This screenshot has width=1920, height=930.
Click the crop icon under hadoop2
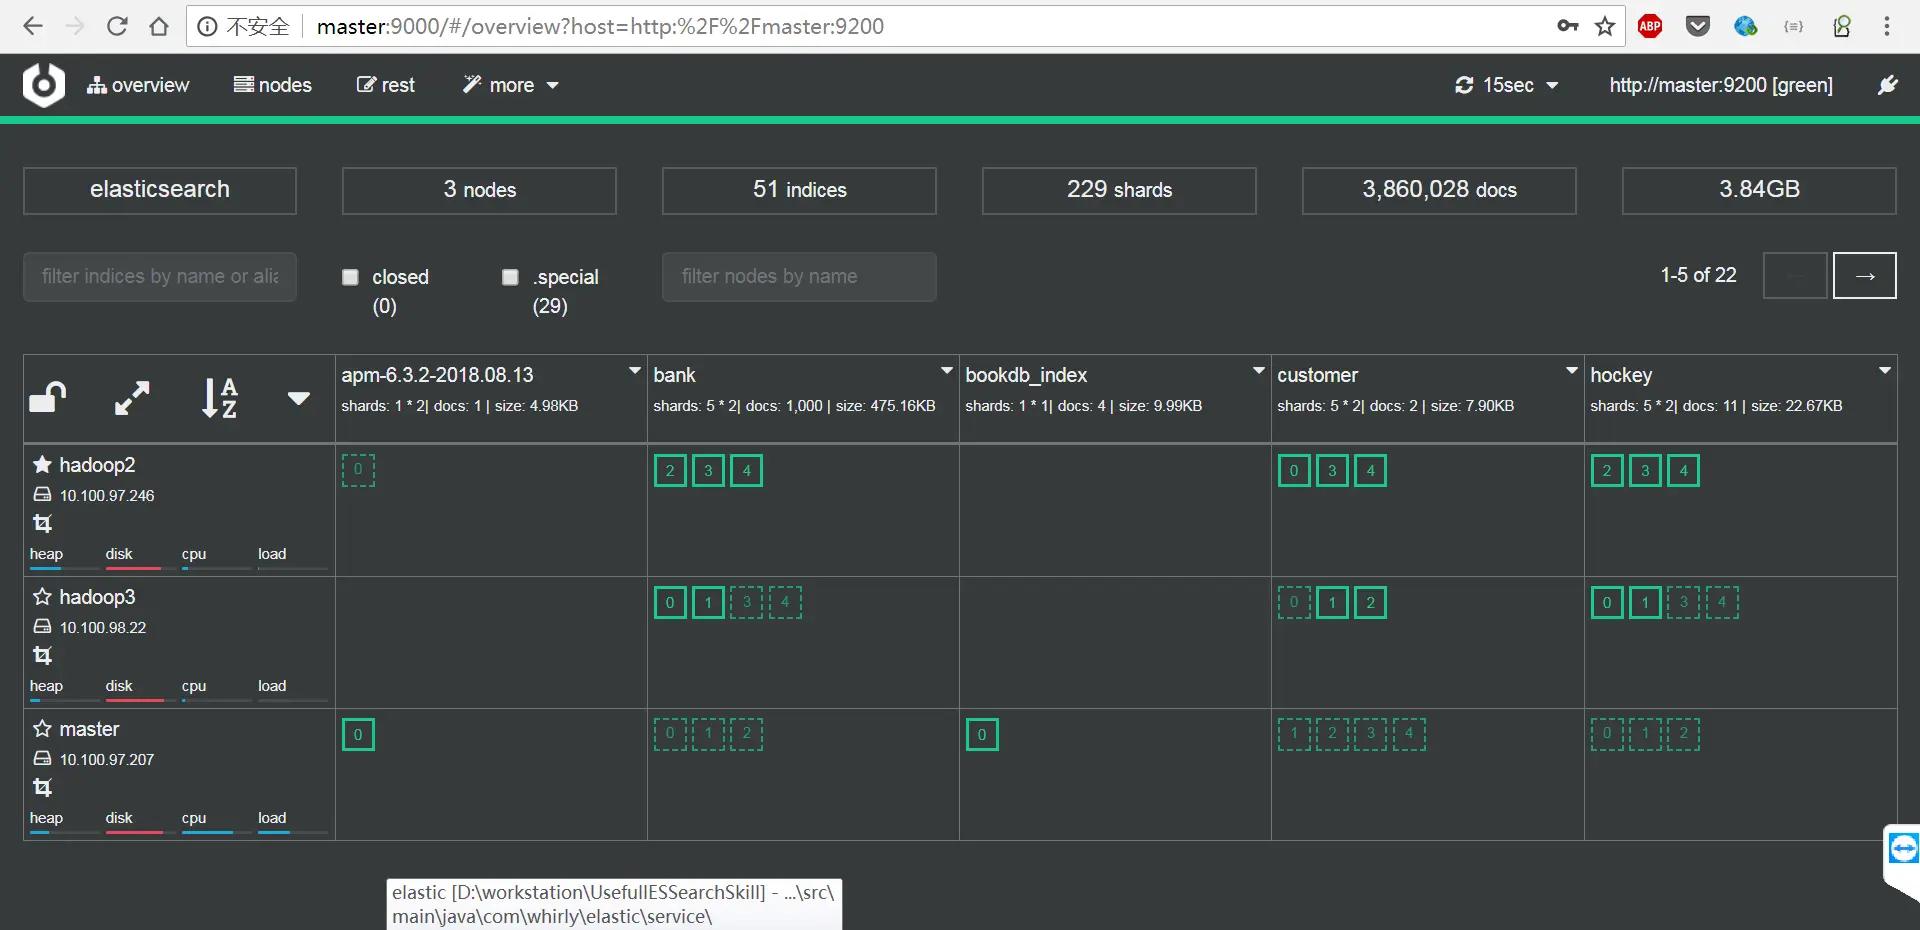coord(42,523)
